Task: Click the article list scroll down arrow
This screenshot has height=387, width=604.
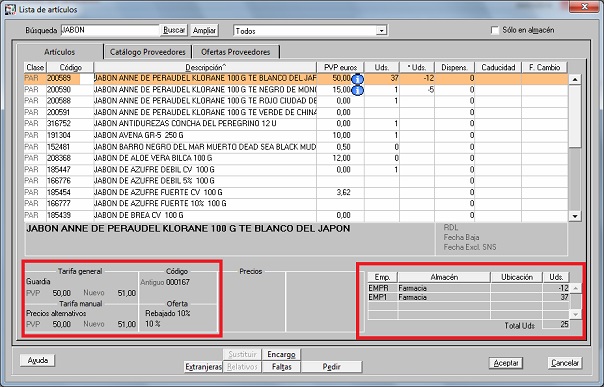Action: pyautogui.click(x=575, y=216)
